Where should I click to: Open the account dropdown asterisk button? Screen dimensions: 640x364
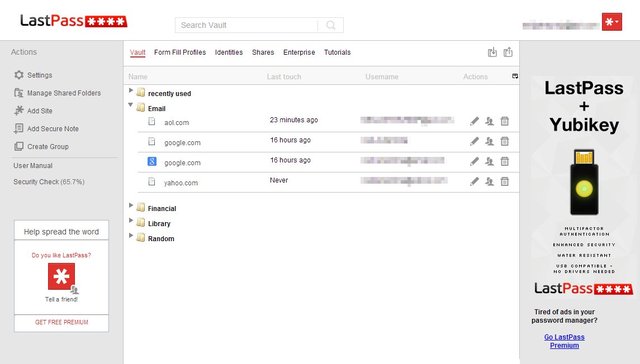(611, 22)
